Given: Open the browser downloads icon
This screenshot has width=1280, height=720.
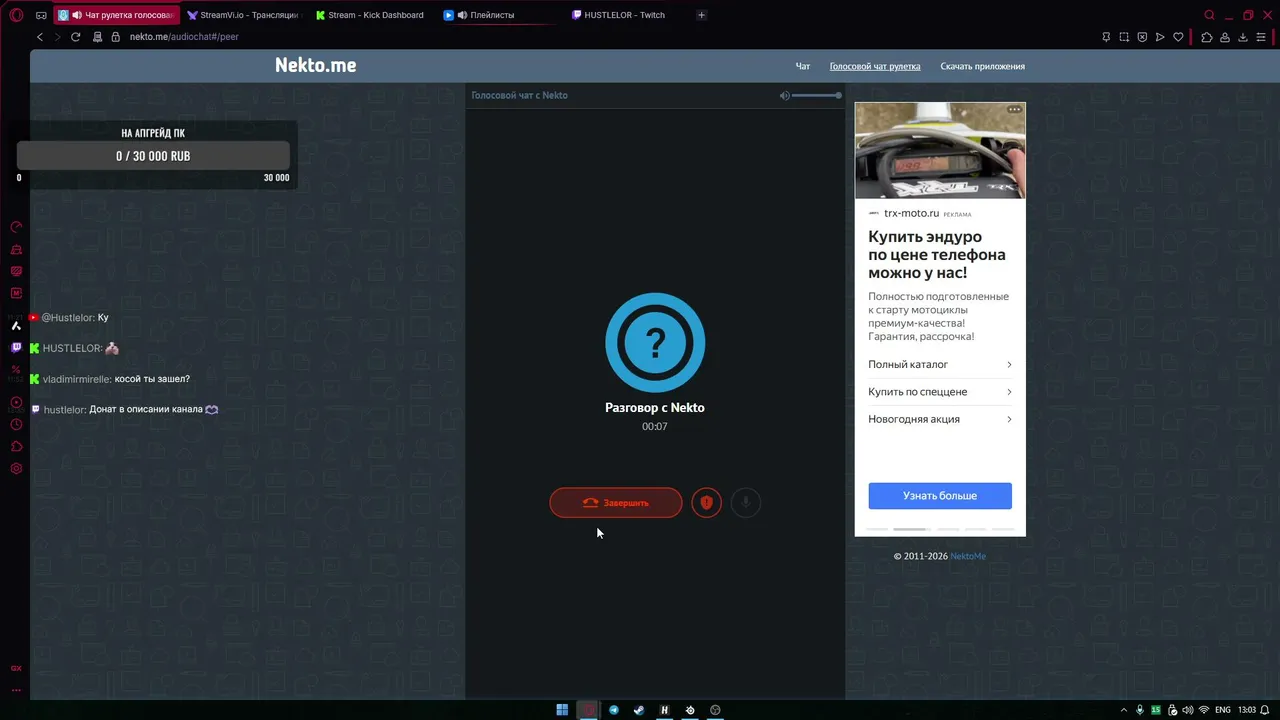Looking at the screenshot, I should [1243, 37].
